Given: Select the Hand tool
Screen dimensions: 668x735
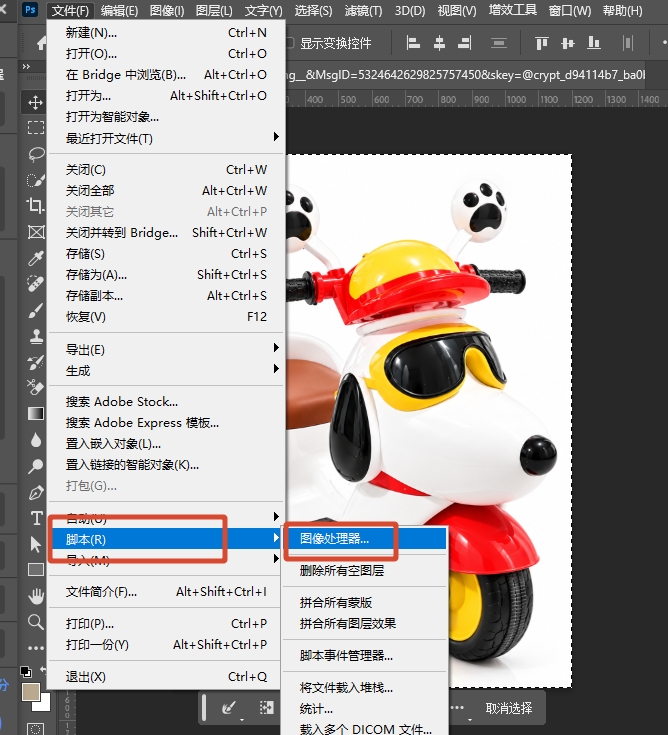Looking at the screenshot, I should [x=36, y=596].
